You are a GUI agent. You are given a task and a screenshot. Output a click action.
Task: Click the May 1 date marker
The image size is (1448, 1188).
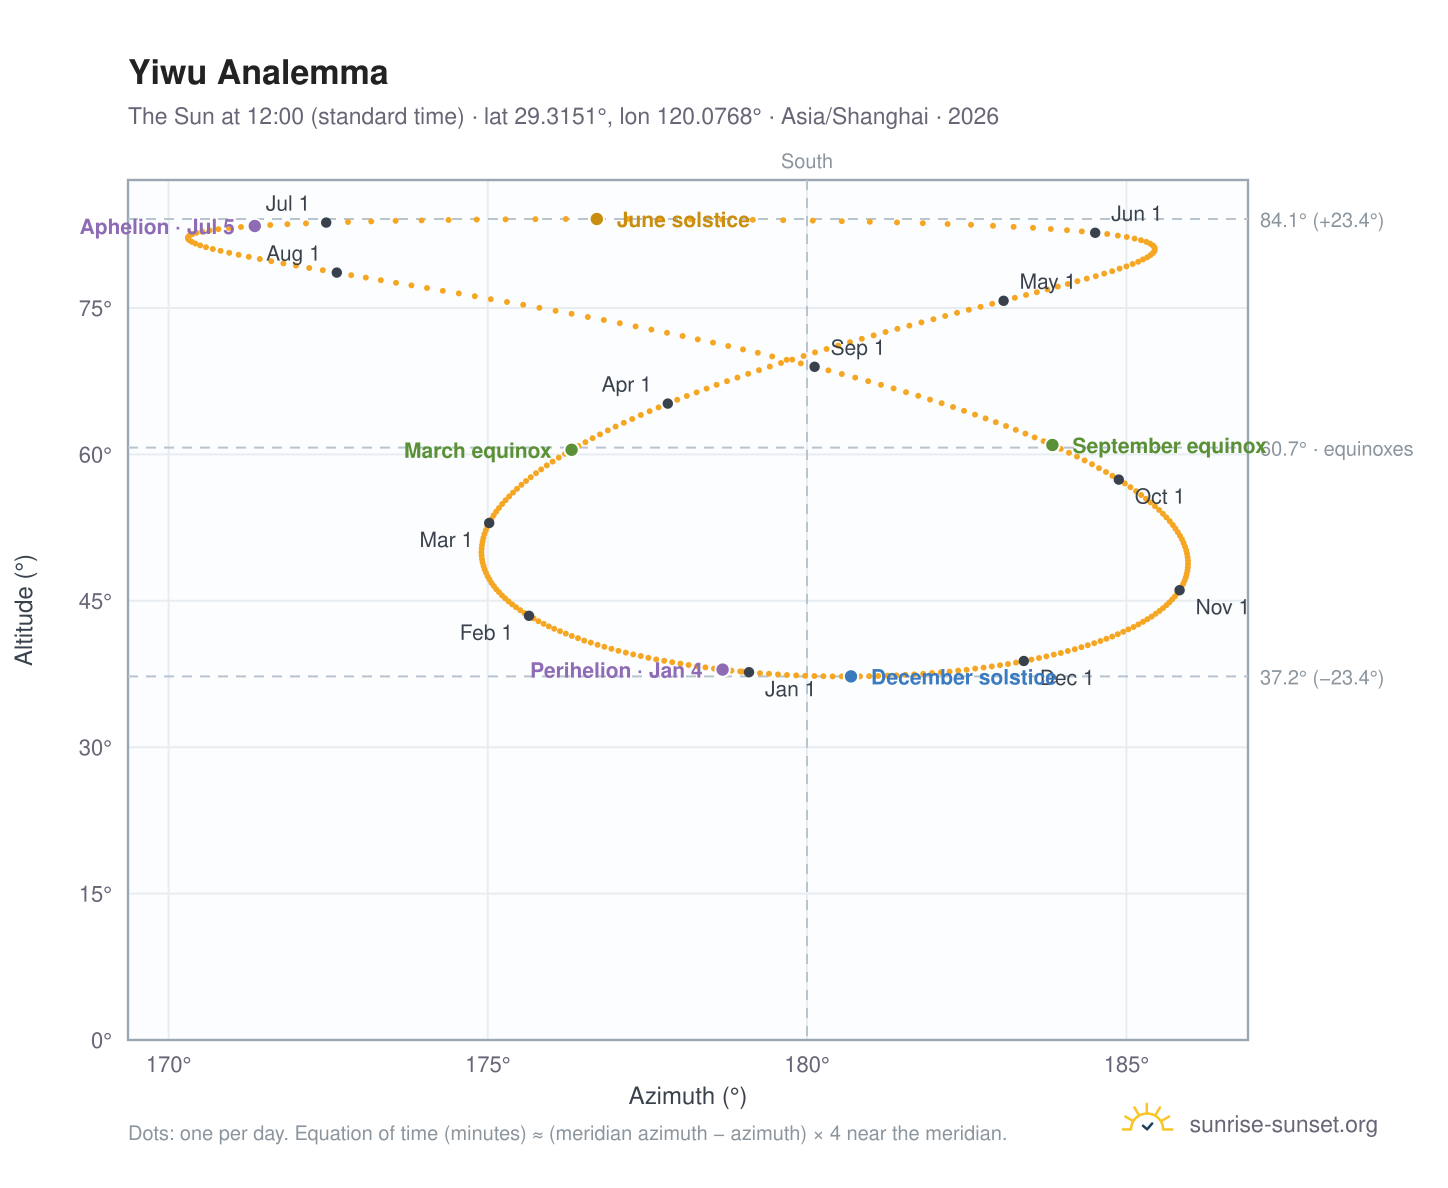[1004, 301]
